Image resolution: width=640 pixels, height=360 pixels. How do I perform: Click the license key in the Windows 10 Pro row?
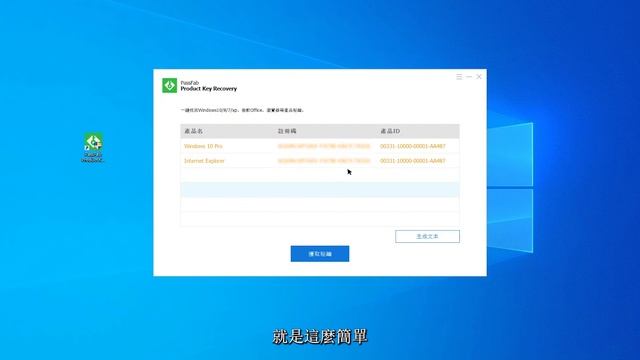tap(324, 146)
